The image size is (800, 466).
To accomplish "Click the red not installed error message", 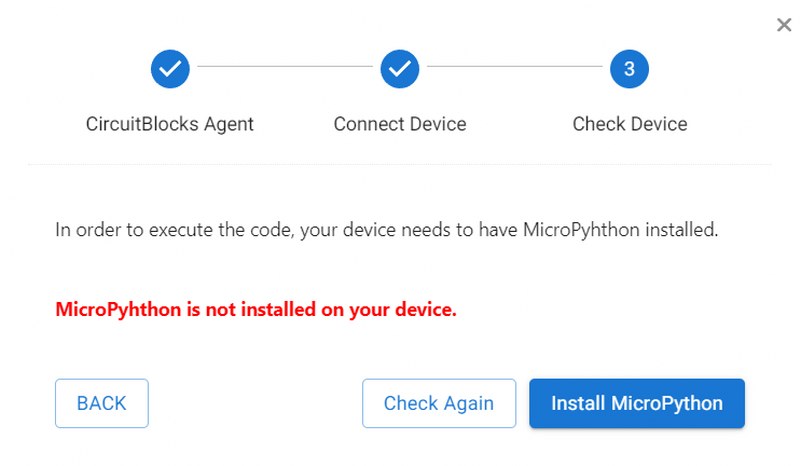I will click(x=256, y=309).
